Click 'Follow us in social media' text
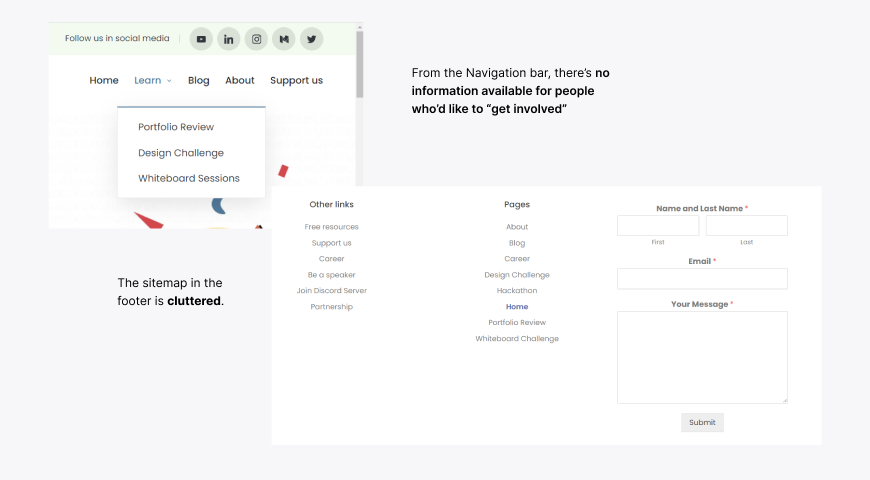 point(117,38)
